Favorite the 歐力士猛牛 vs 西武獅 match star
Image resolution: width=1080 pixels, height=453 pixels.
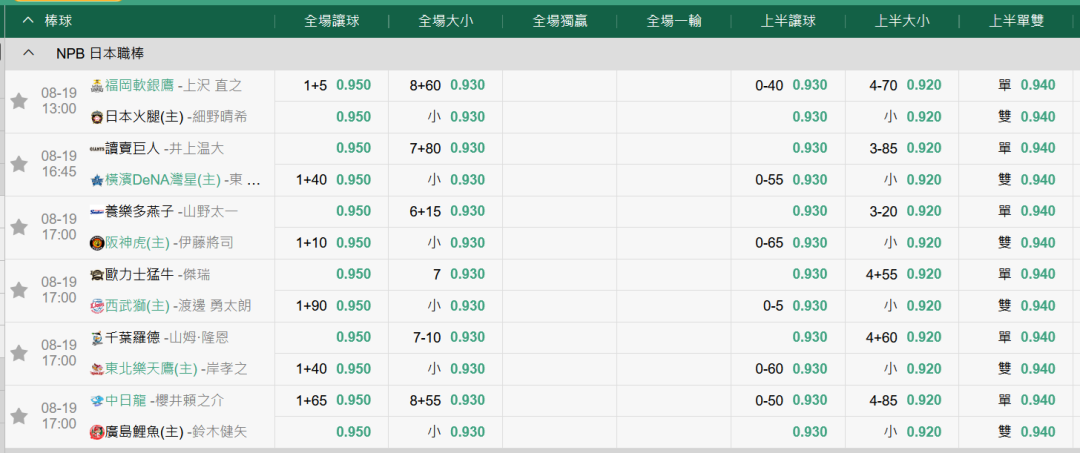[19, 291]
